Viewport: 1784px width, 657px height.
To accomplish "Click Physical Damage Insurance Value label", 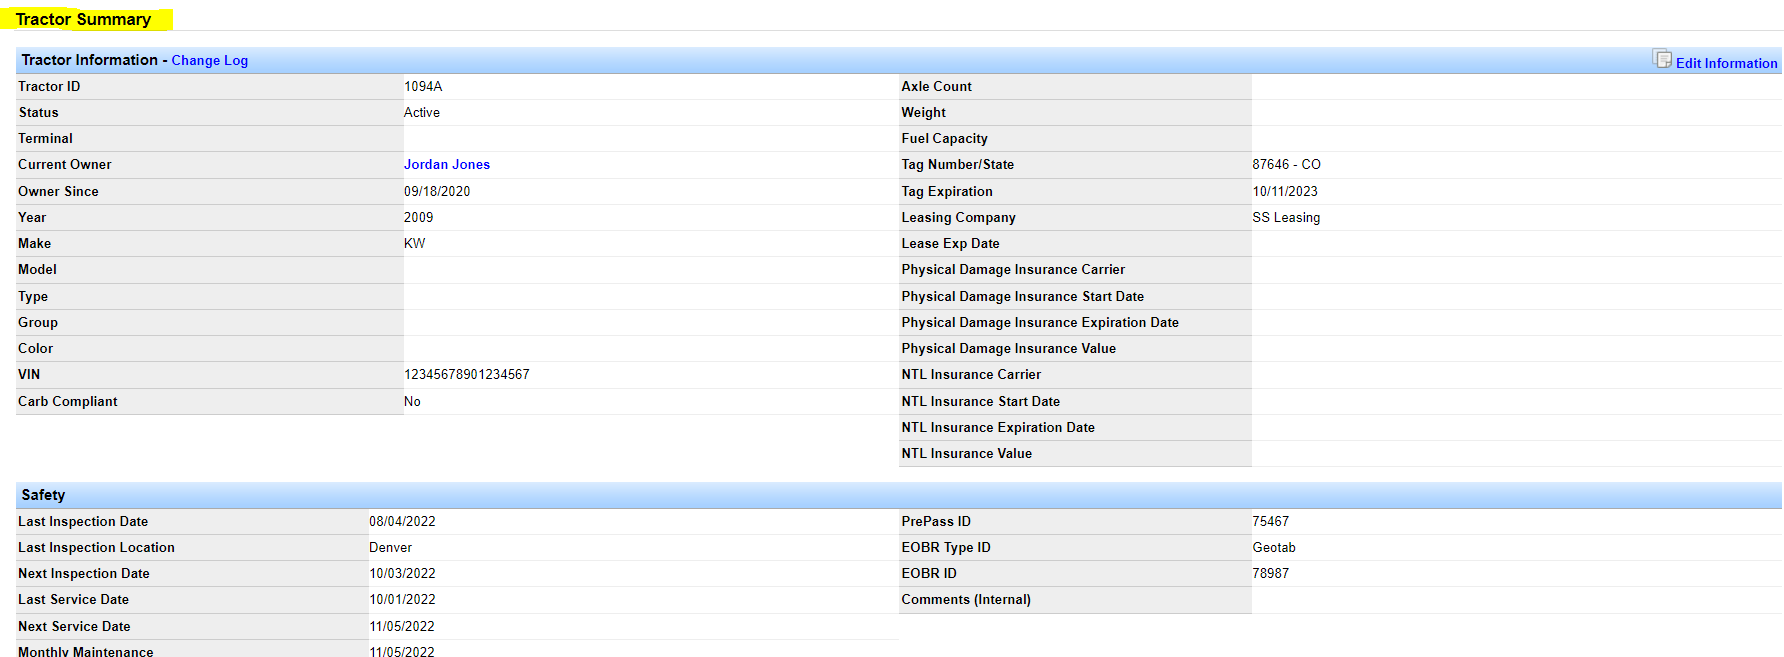I will (x=1008, y=349).
